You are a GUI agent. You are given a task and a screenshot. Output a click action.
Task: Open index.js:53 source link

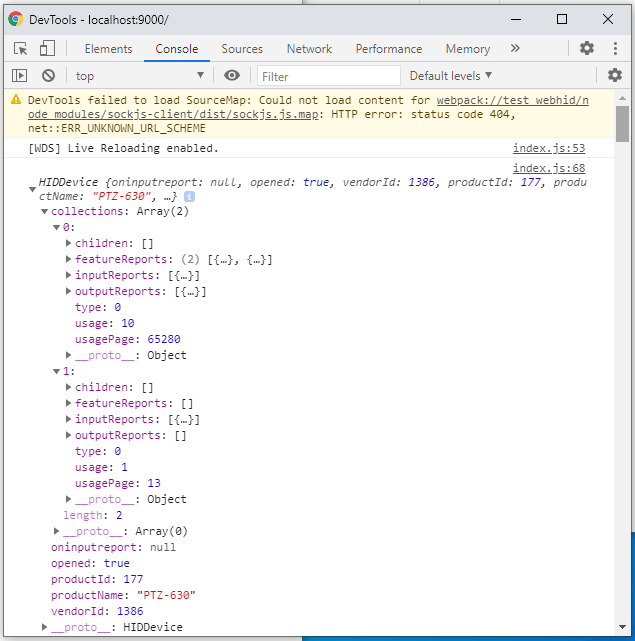pos(549,148)
